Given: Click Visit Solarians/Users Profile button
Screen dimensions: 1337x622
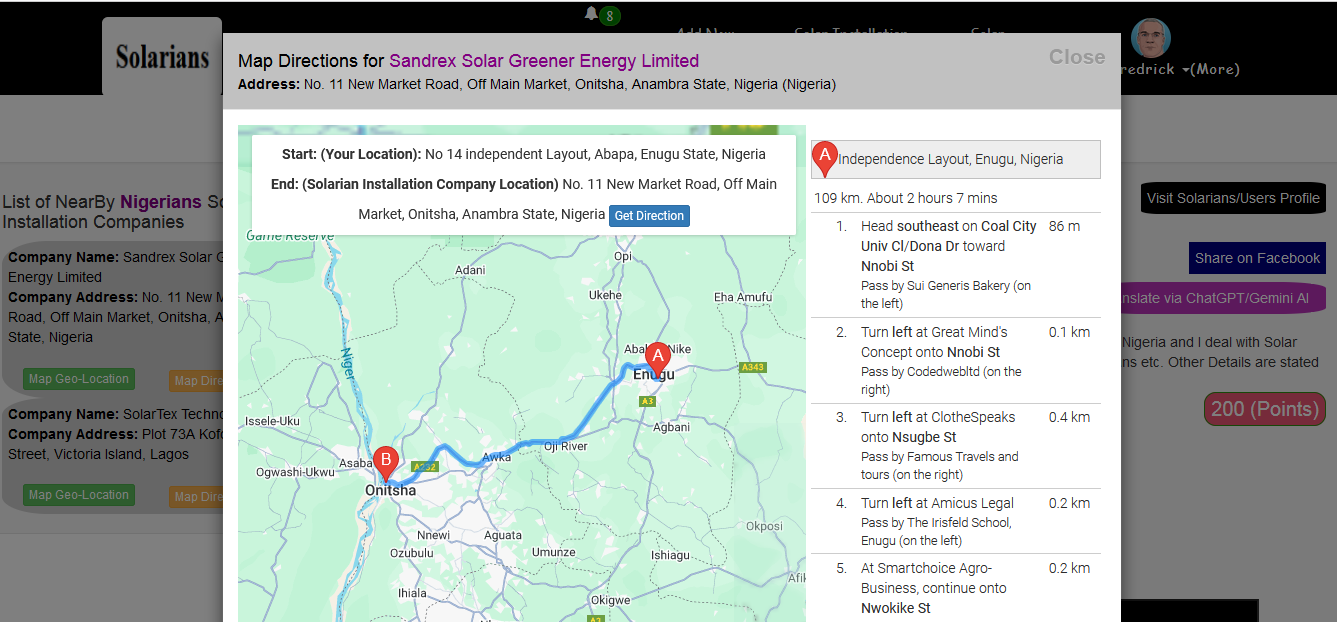Looking at the screenshot, I should 1233,198.
